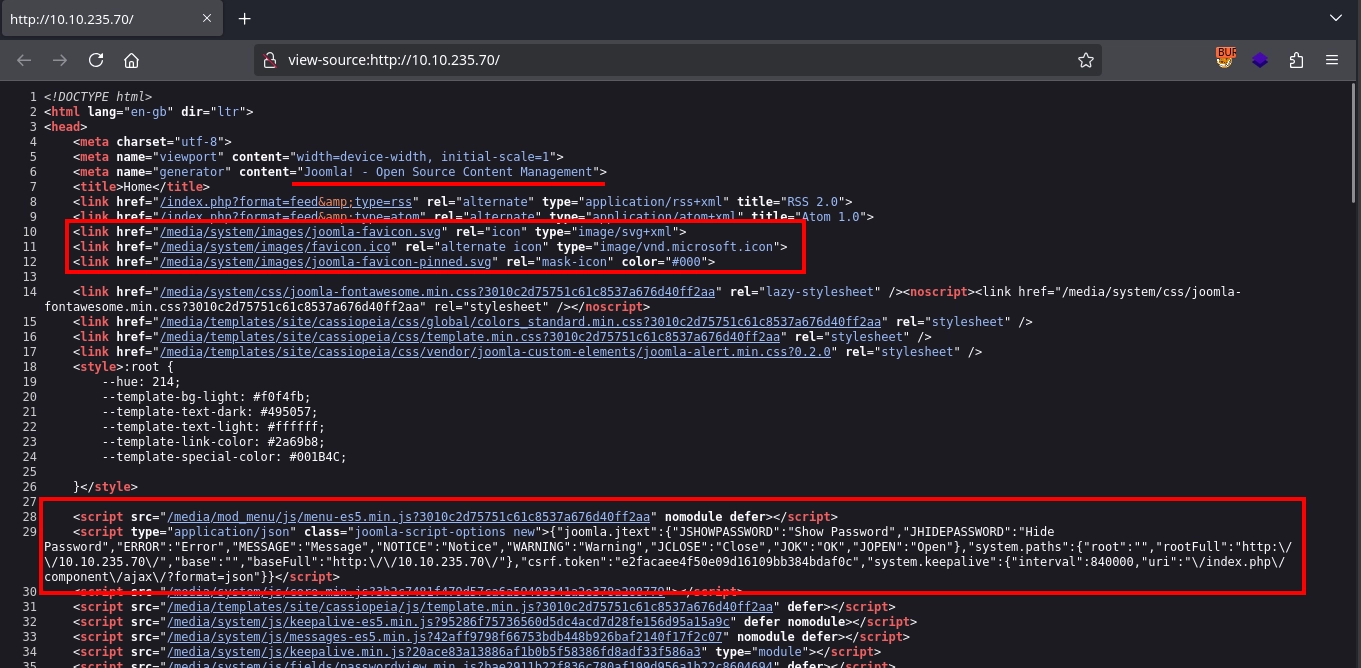Click the insecure connection lock icon
Viewport: 1361px width, 668px height.
270,60
